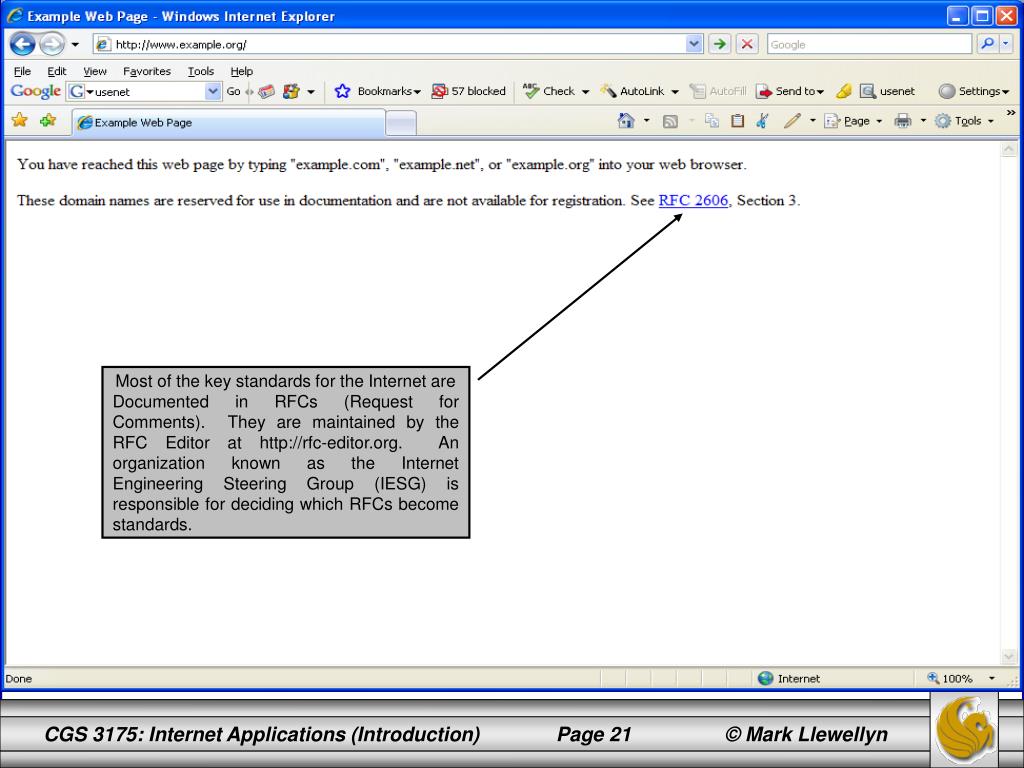Viewport: 1024px width, 768px height.
Task: Open the View menu
Action: tap(95, 71)
